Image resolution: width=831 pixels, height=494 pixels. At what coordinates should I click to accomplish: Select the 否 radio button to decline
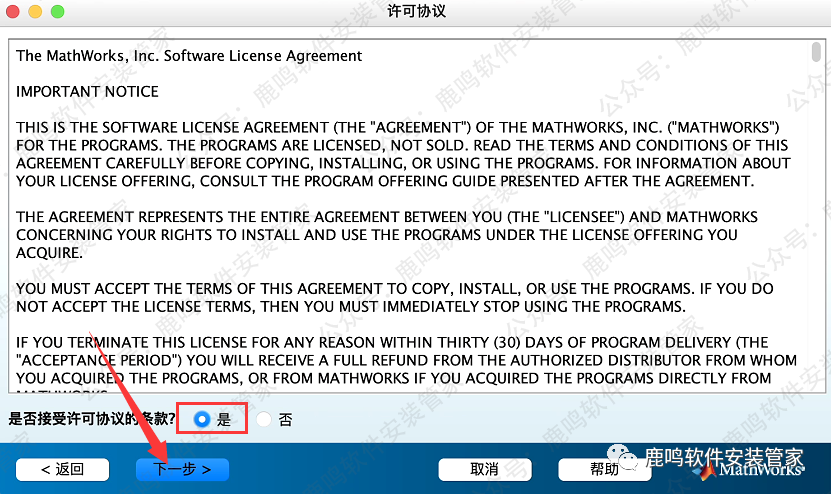[x=263, y=419]
